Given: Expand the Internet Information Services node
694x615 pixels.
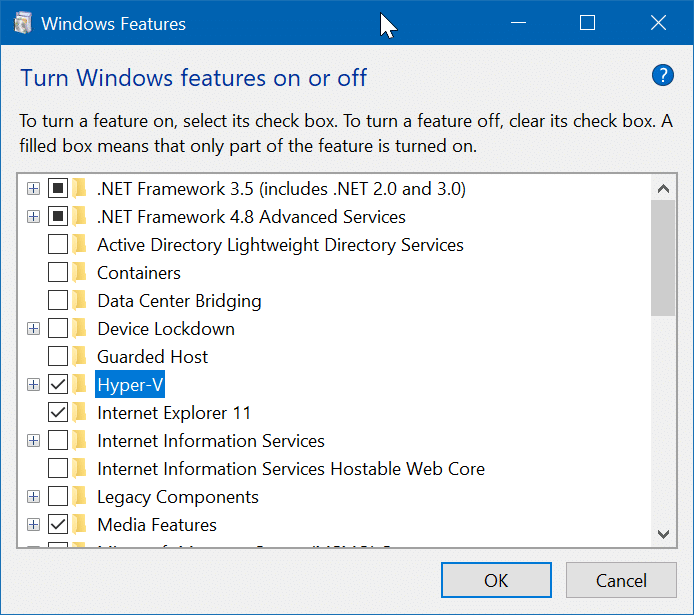Looking at the screenshot, I should (33, 441).
